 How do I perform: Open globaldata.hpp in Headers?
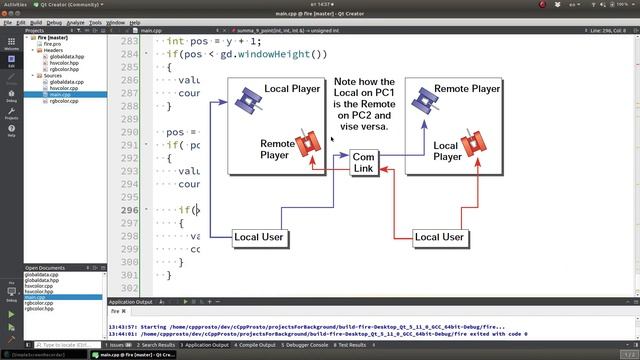67,57
